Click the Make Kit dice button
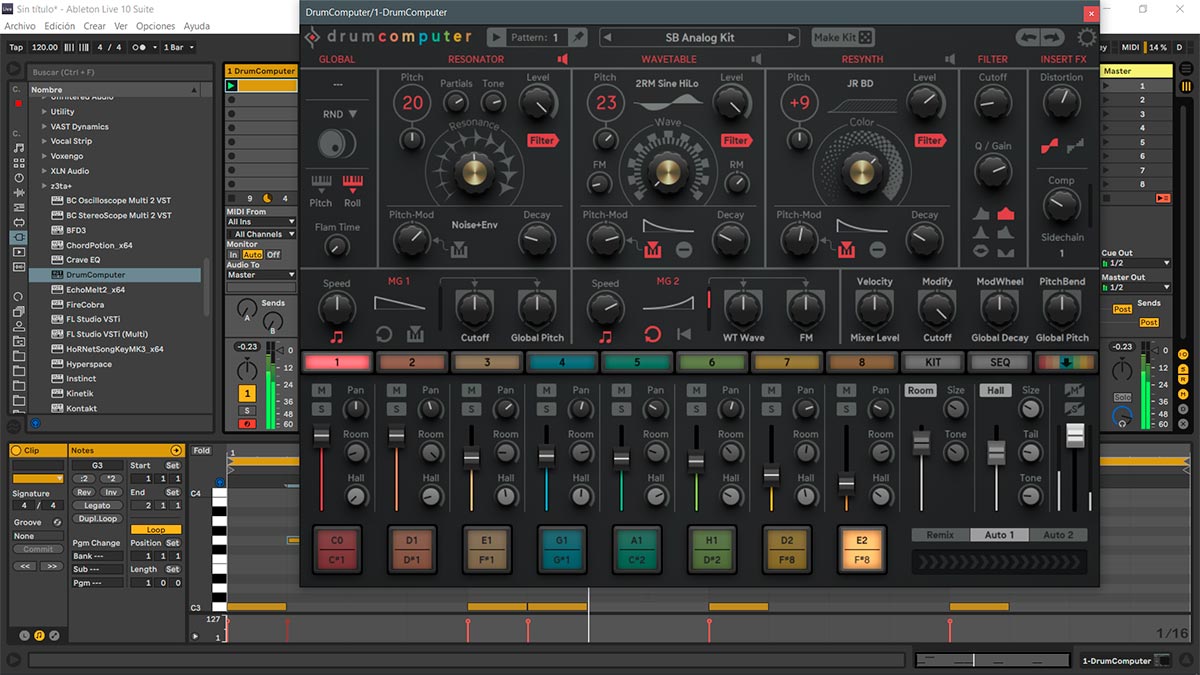This screenshot has width=1200, height=675. 842,37
